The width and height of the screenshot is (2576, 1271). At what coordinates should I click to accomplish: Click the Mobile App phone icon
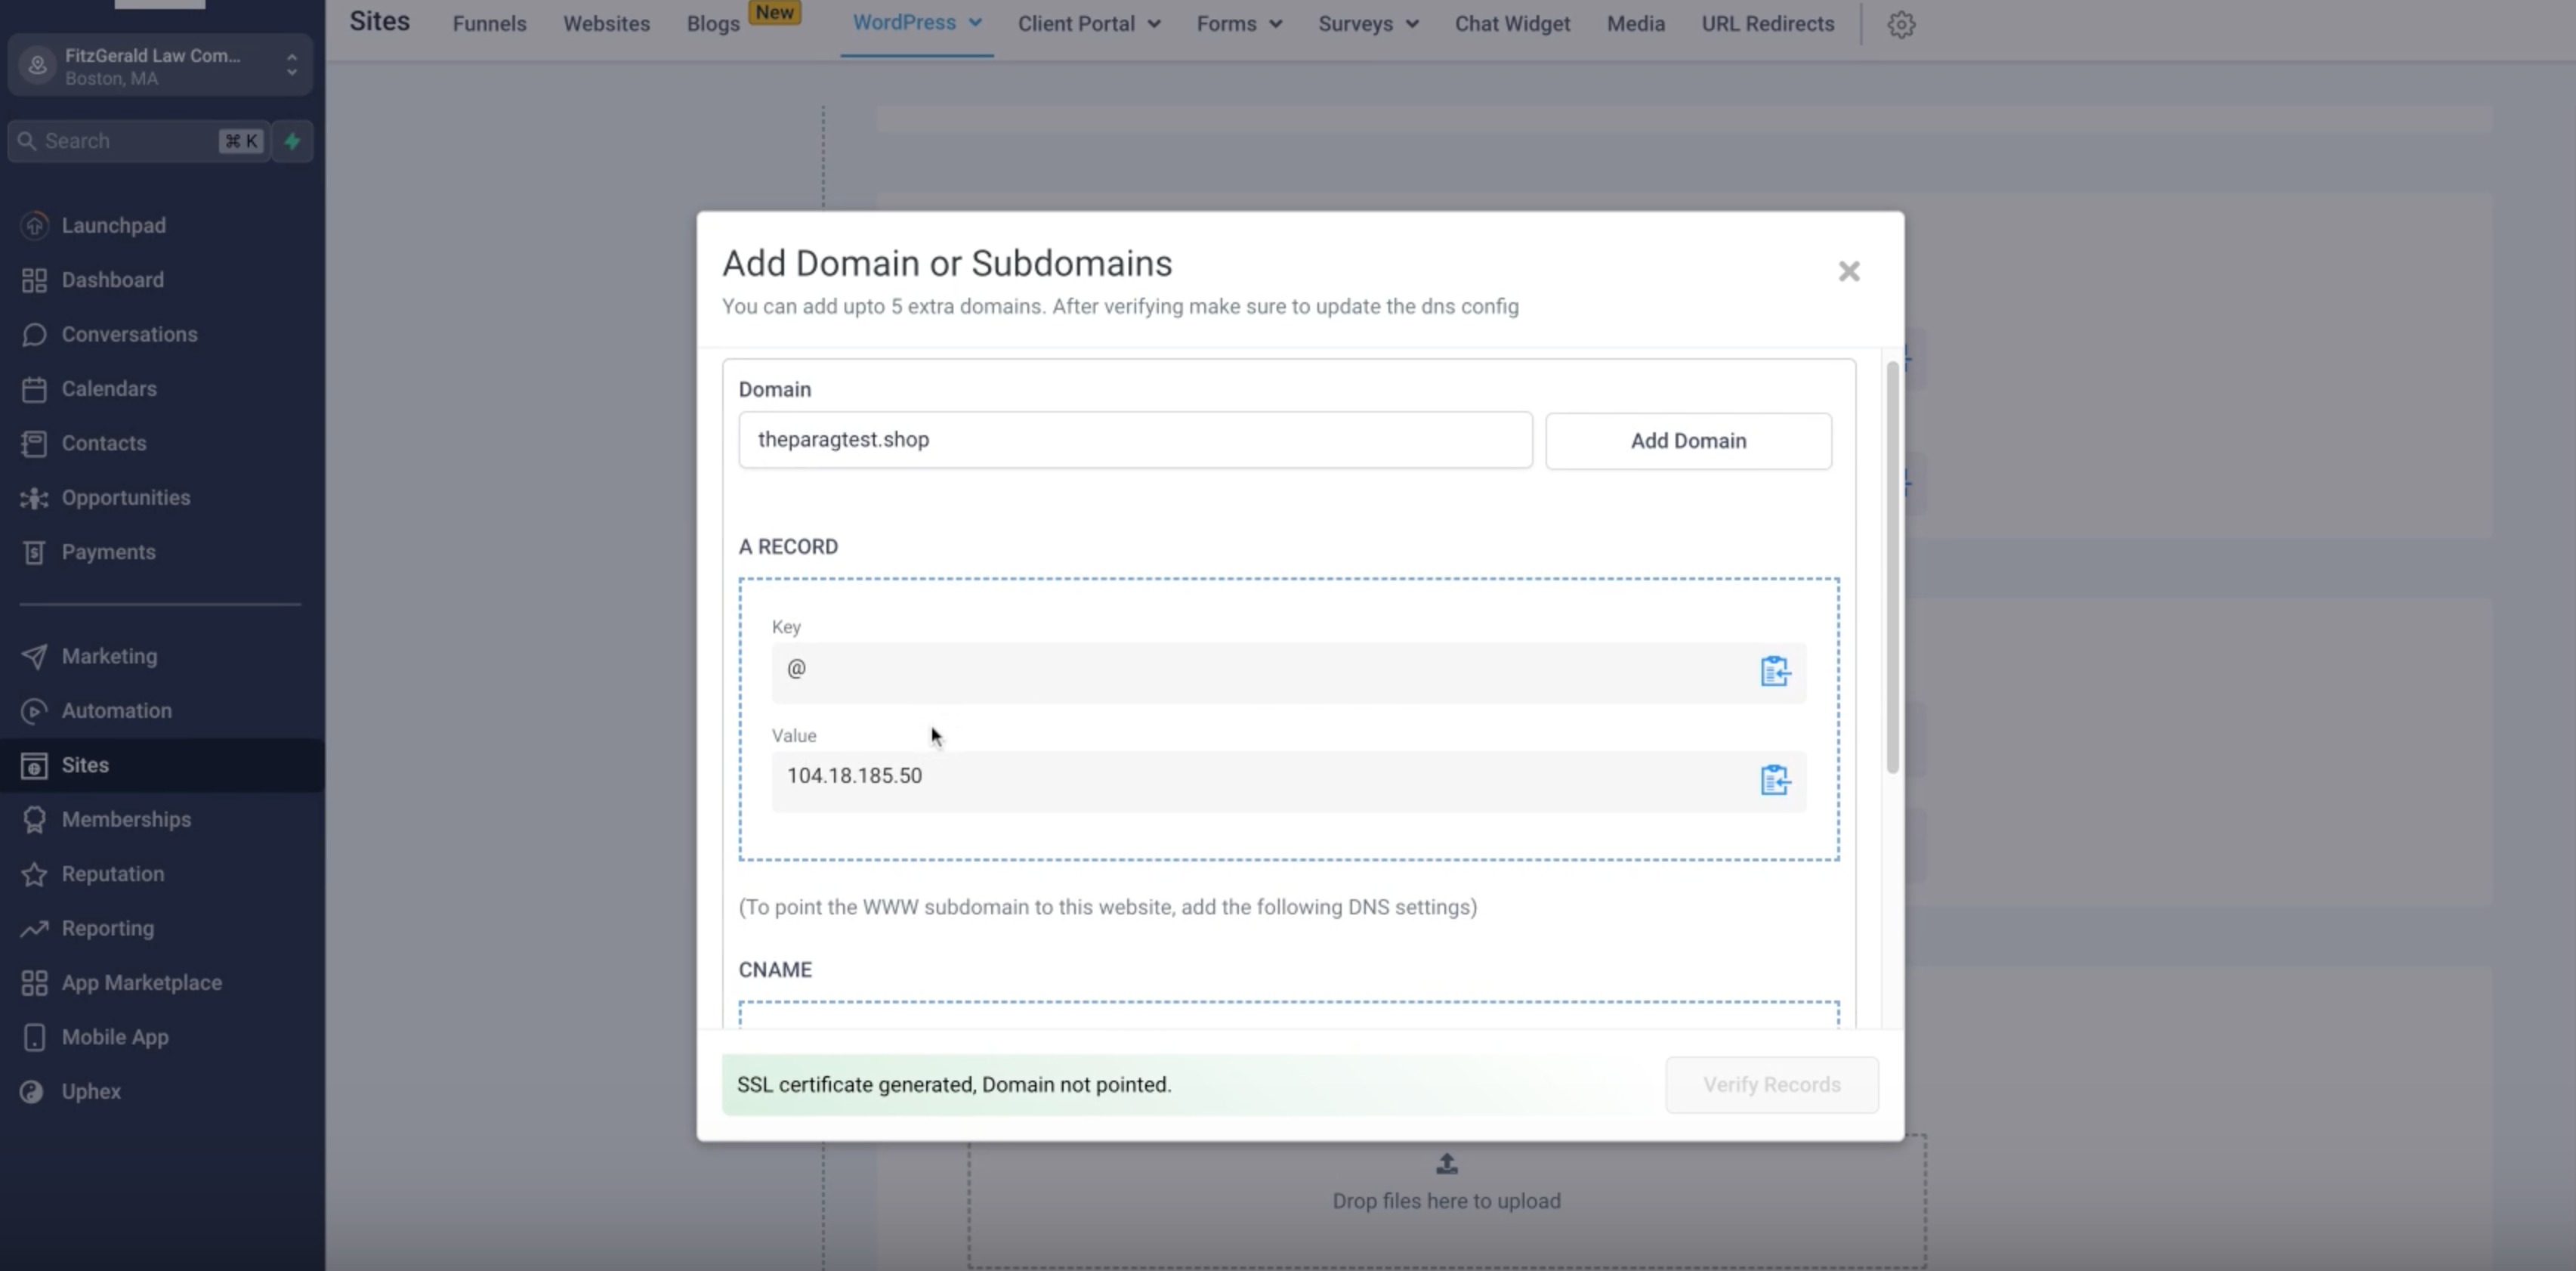34,1037
